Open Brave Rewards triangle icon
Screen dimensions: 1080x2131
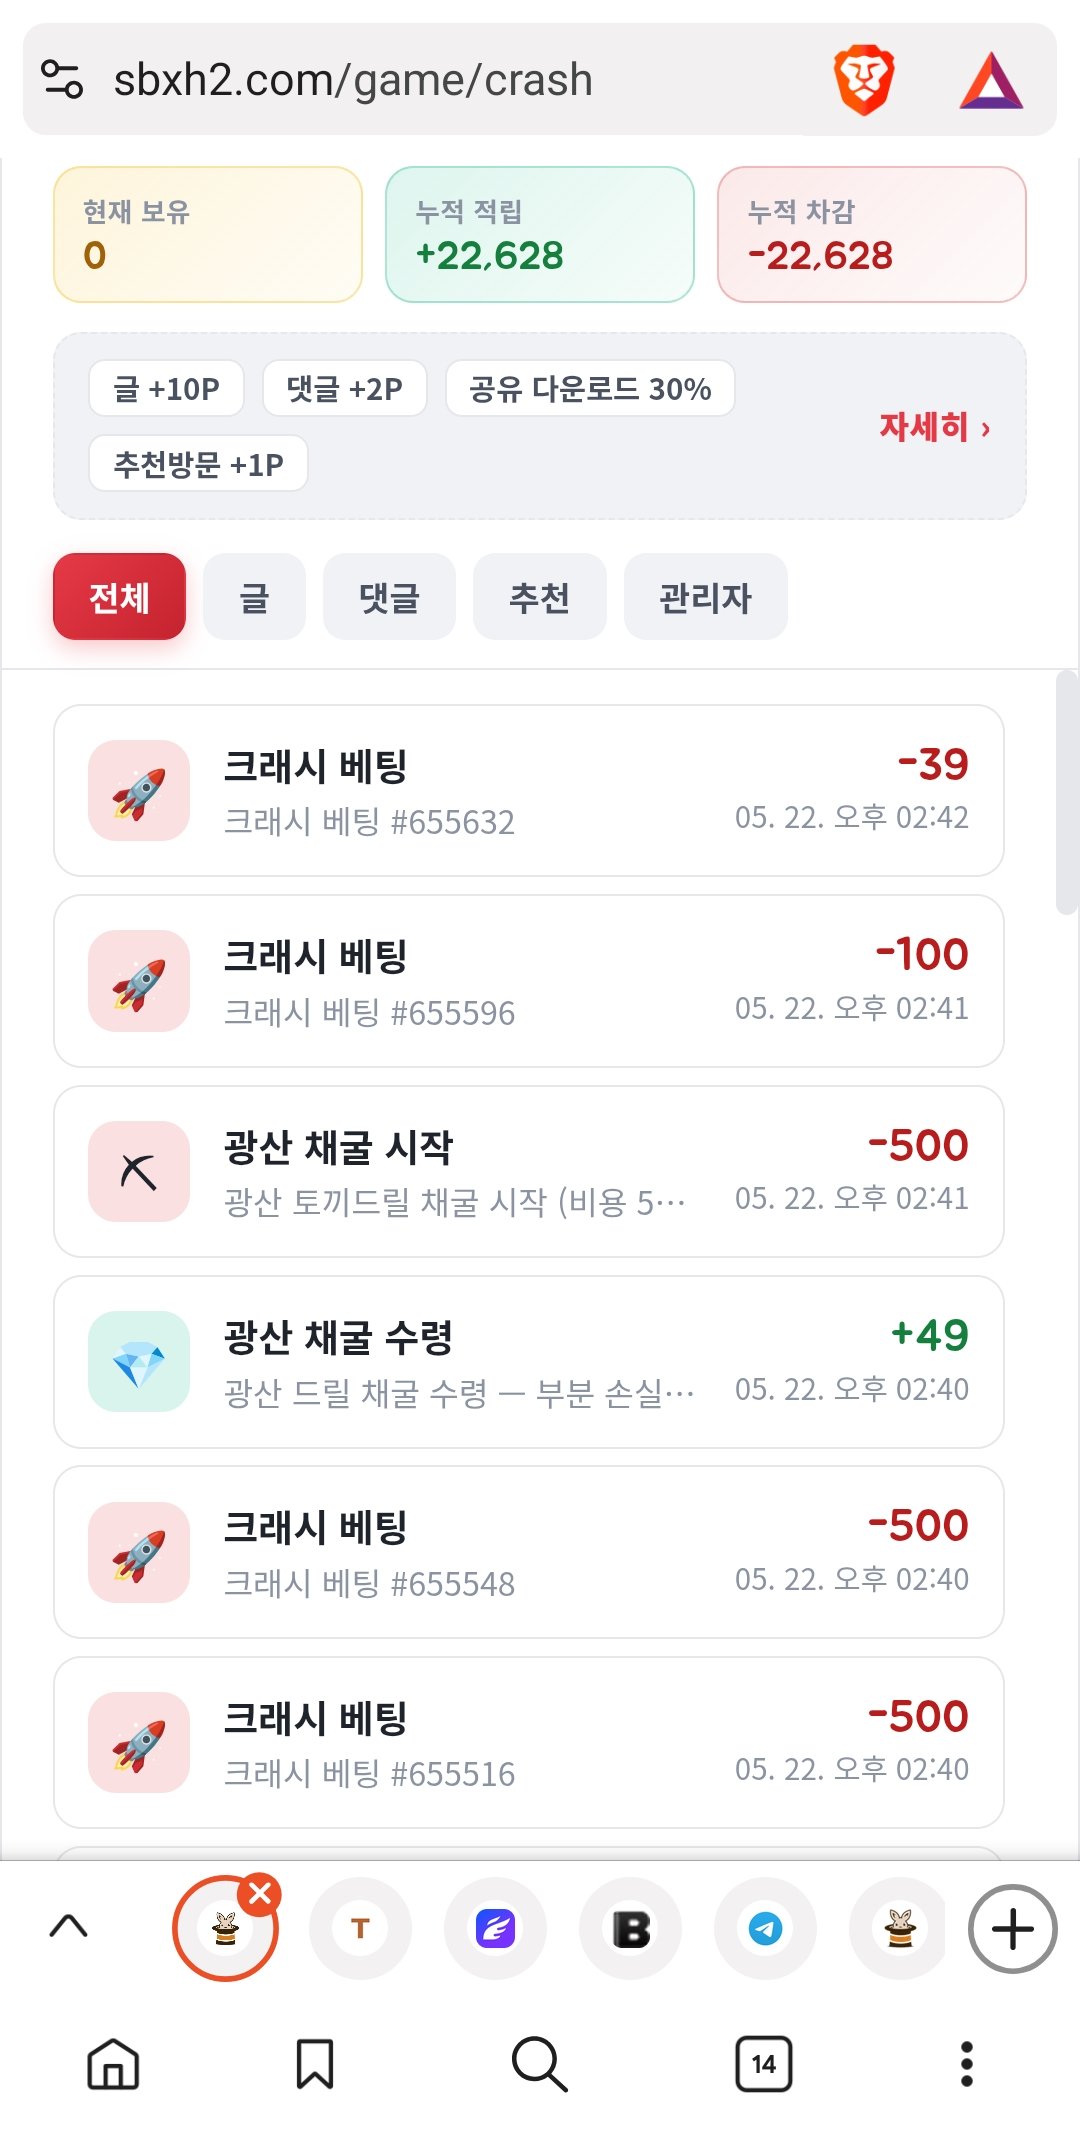991,80
